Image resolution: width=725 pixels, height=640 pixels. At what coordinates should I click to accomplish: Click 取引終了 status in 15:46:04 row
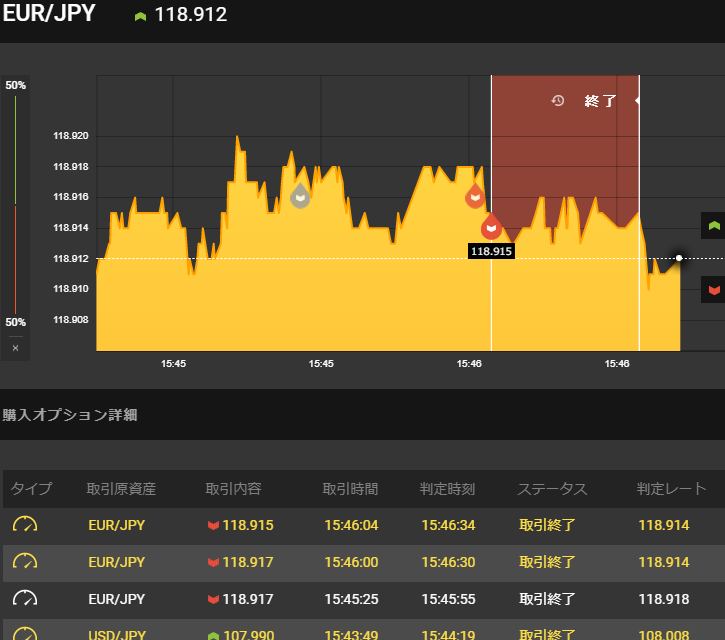(x=547, y=525)
